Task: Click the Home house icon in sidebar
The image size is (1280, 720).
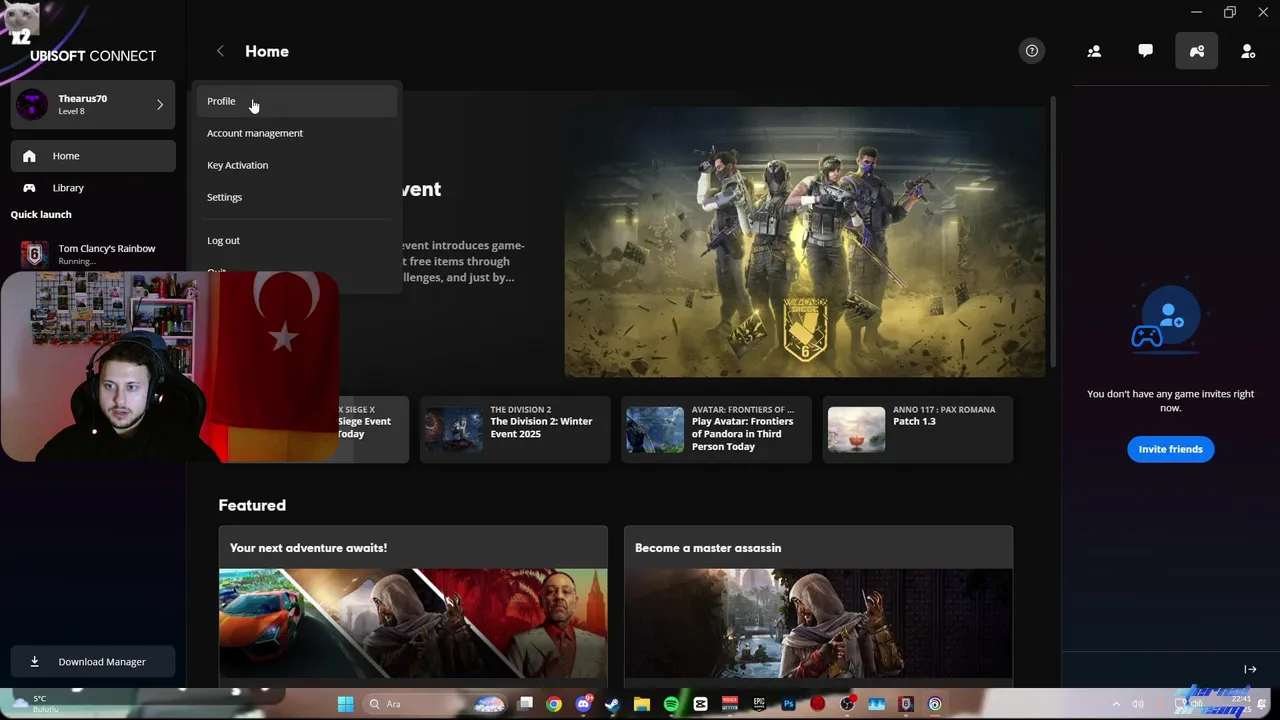Action: [29, 156]
